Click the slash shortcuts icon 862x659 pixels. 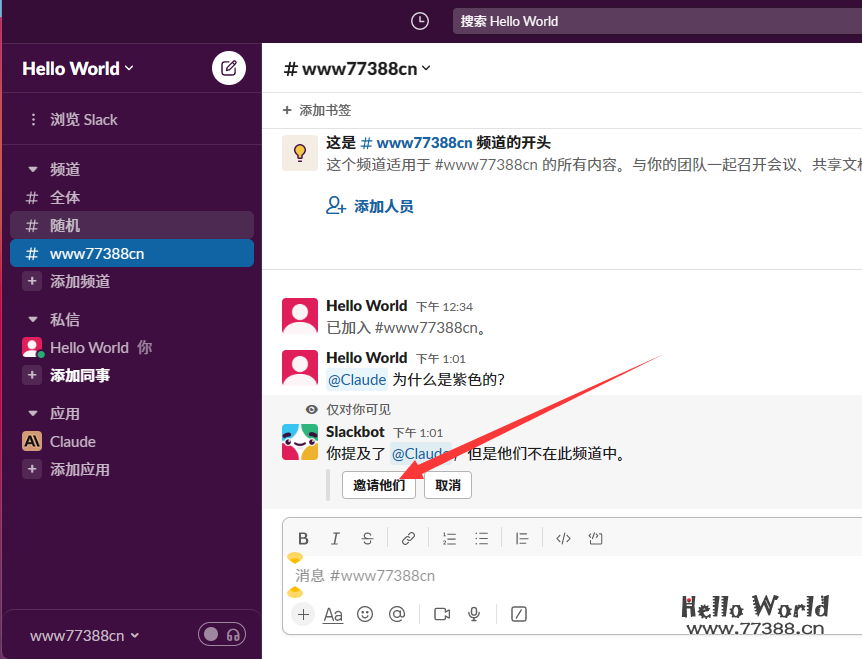[518, 614]
